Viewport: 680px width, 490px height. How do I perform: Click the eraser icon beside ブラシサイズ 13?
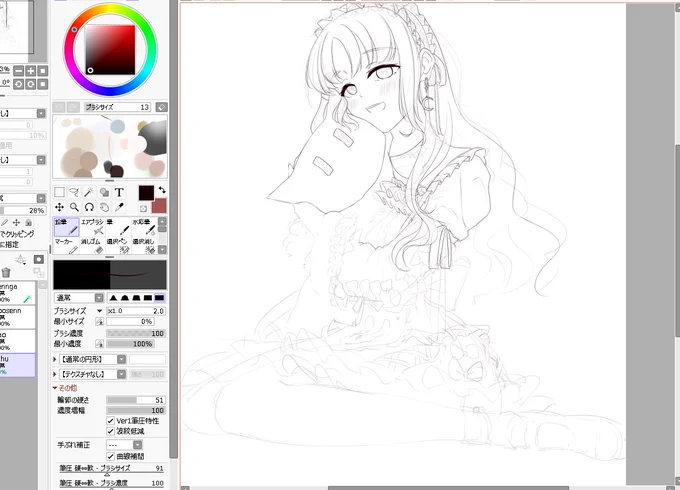coord(161,107)
